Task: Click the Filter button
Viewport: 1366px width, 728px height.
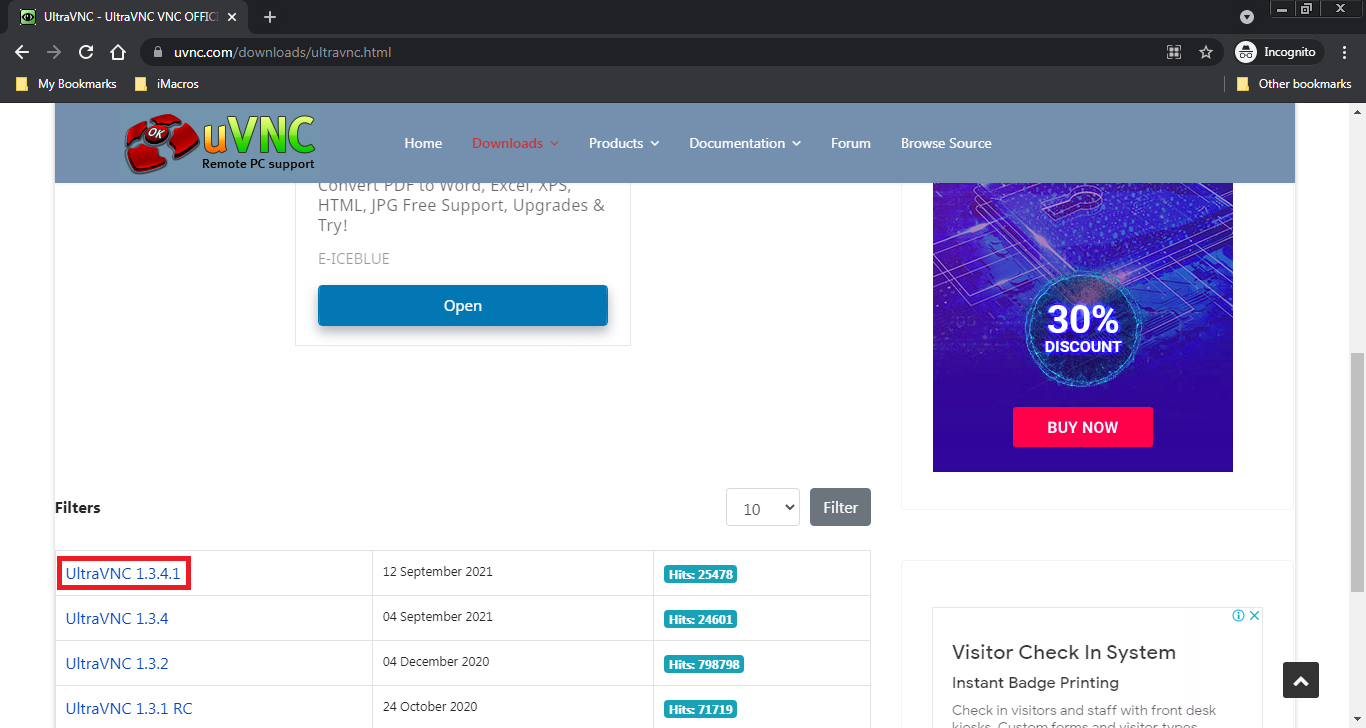Action: tap(840, 507)
